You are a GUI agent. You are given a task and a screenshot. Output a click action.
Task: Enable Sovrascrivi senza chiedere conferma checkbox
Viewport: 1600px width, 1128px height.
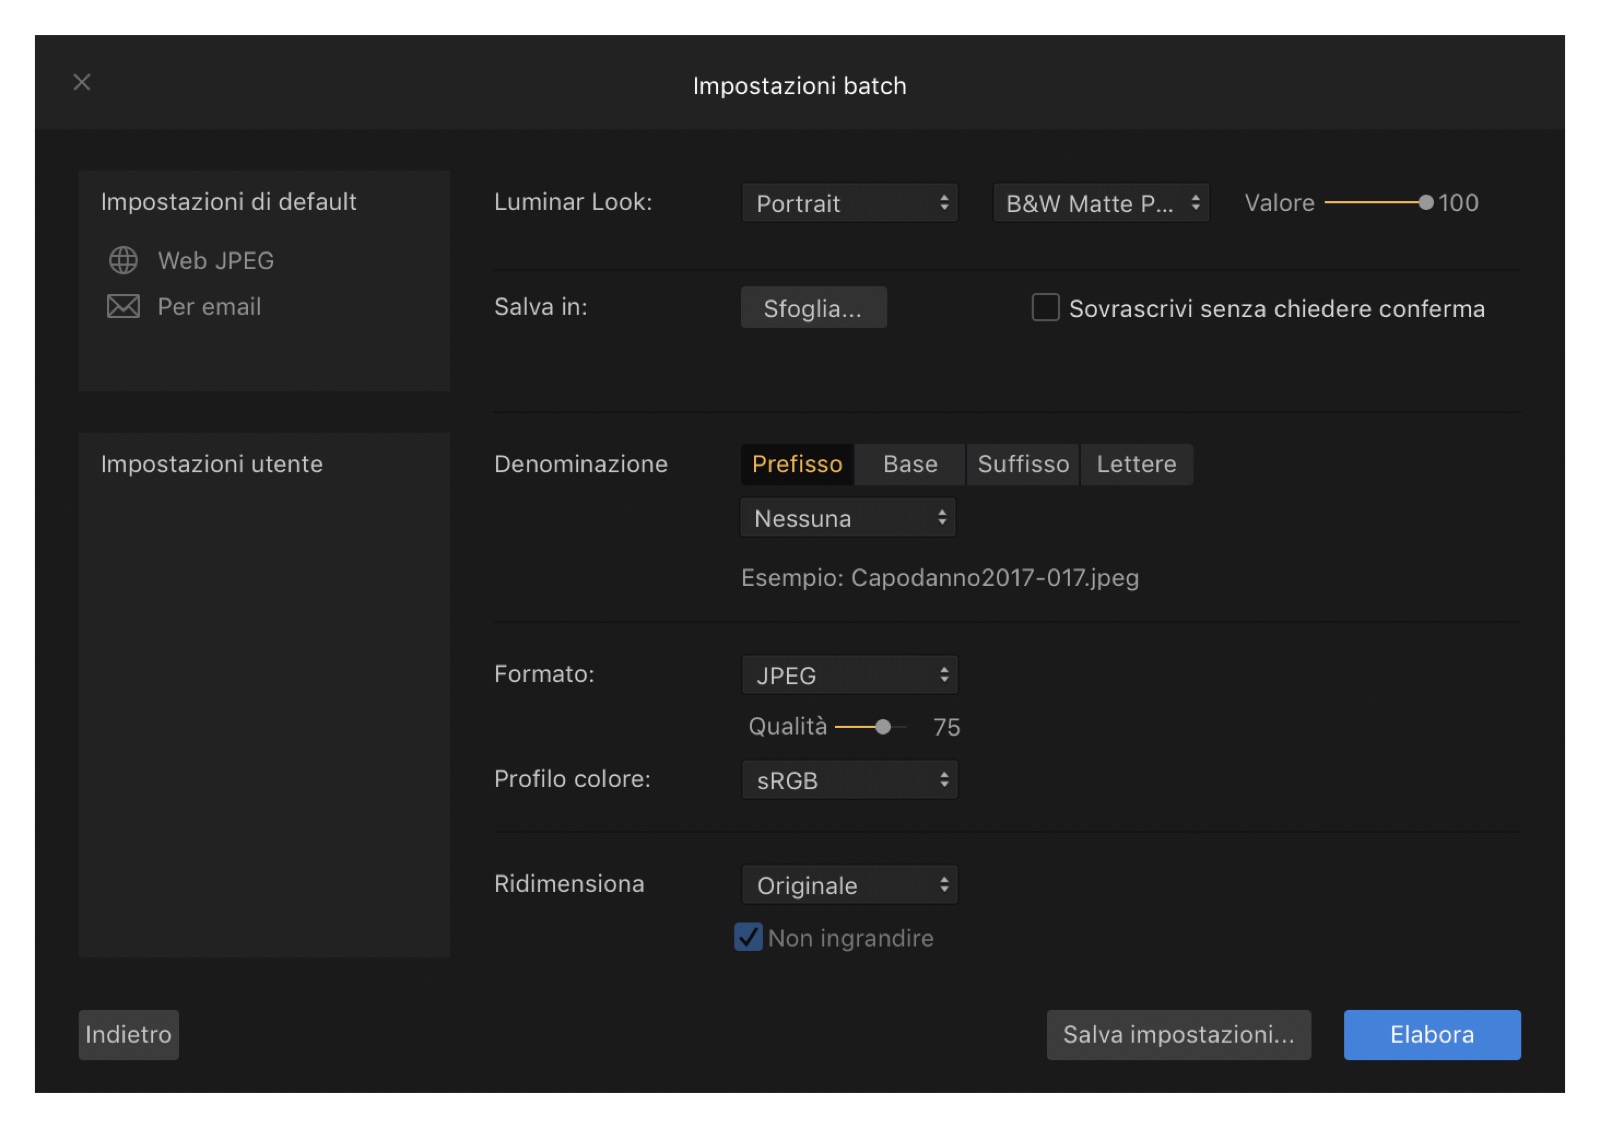click(x=1045, y=307)
